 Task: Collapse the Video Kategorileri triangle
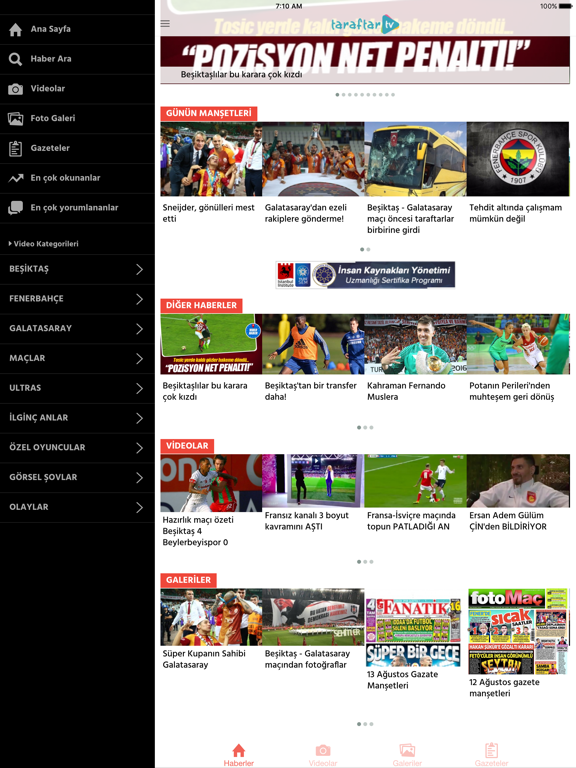click(x=10, y=243)
